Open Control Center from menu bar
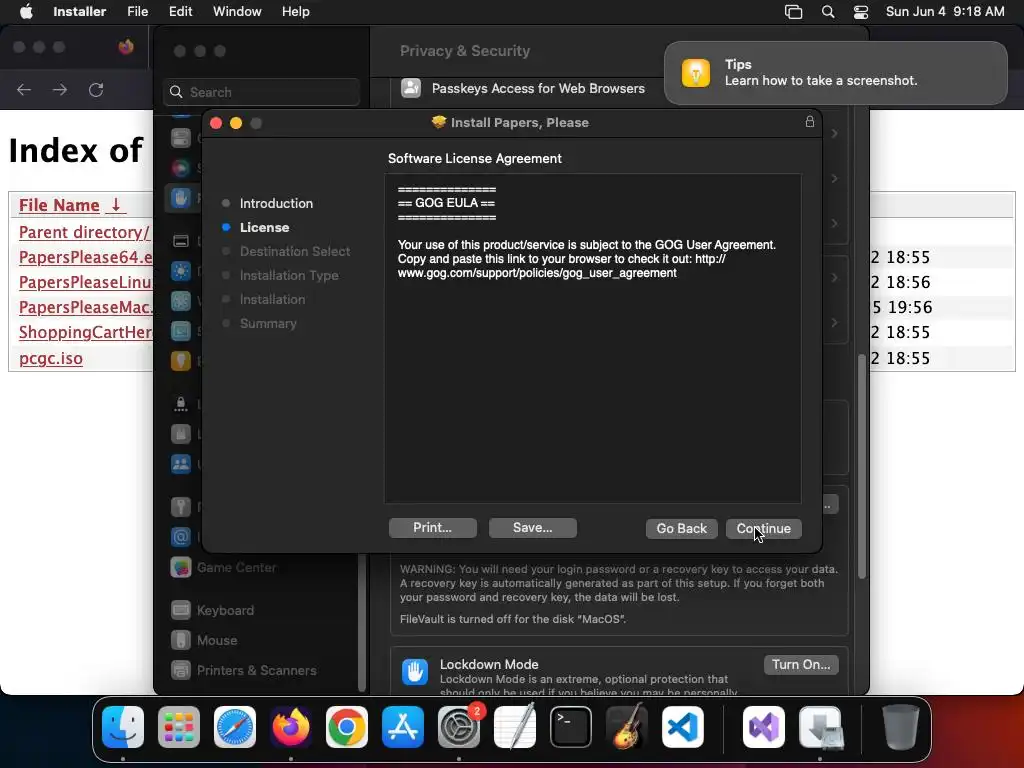 click(x=861, y=12)
